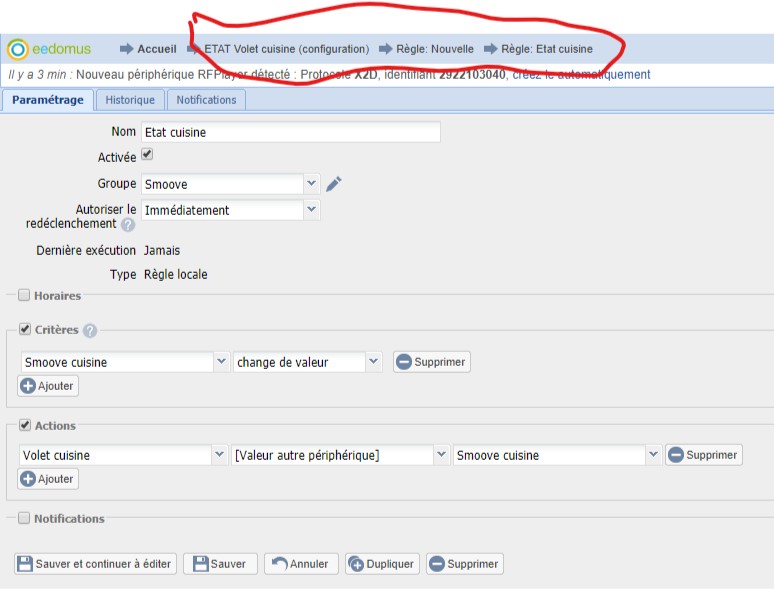Open the '[Valeur autre périphérique]' dropdown

[x=441, y=455]
